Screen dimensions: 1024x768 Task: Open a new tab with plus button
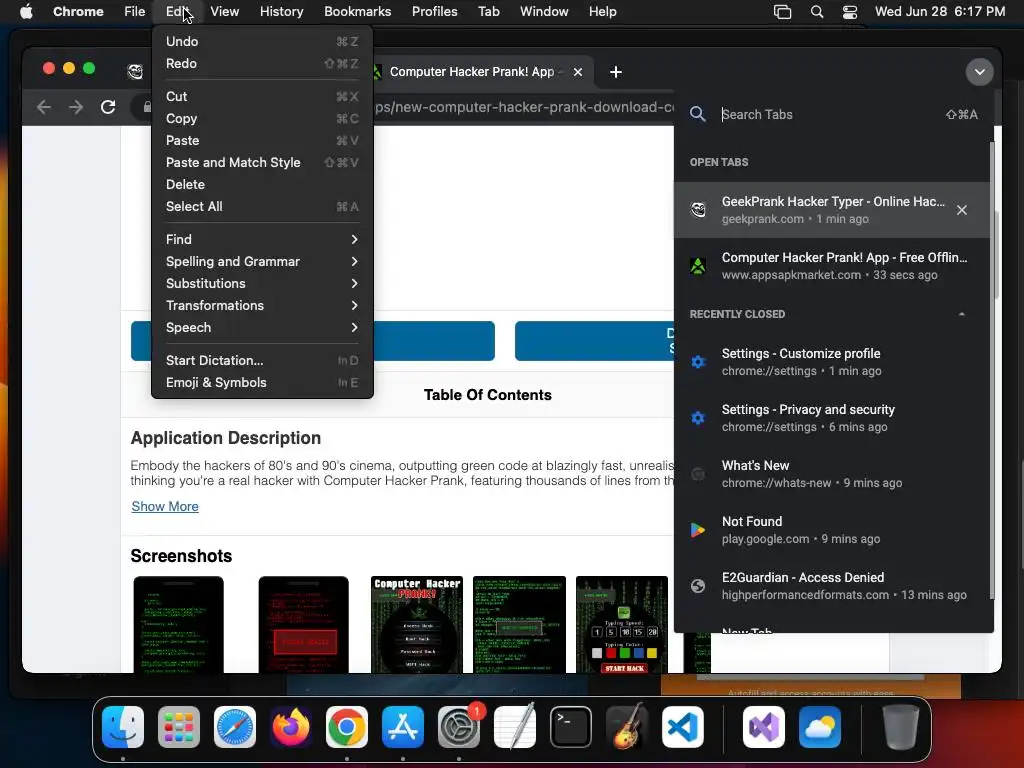pos(616,72)
